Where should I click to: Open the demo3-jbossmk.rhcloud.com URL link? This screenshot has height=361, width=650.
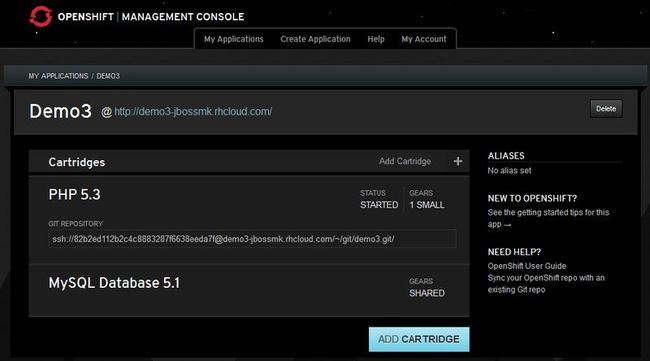[193, 111]
